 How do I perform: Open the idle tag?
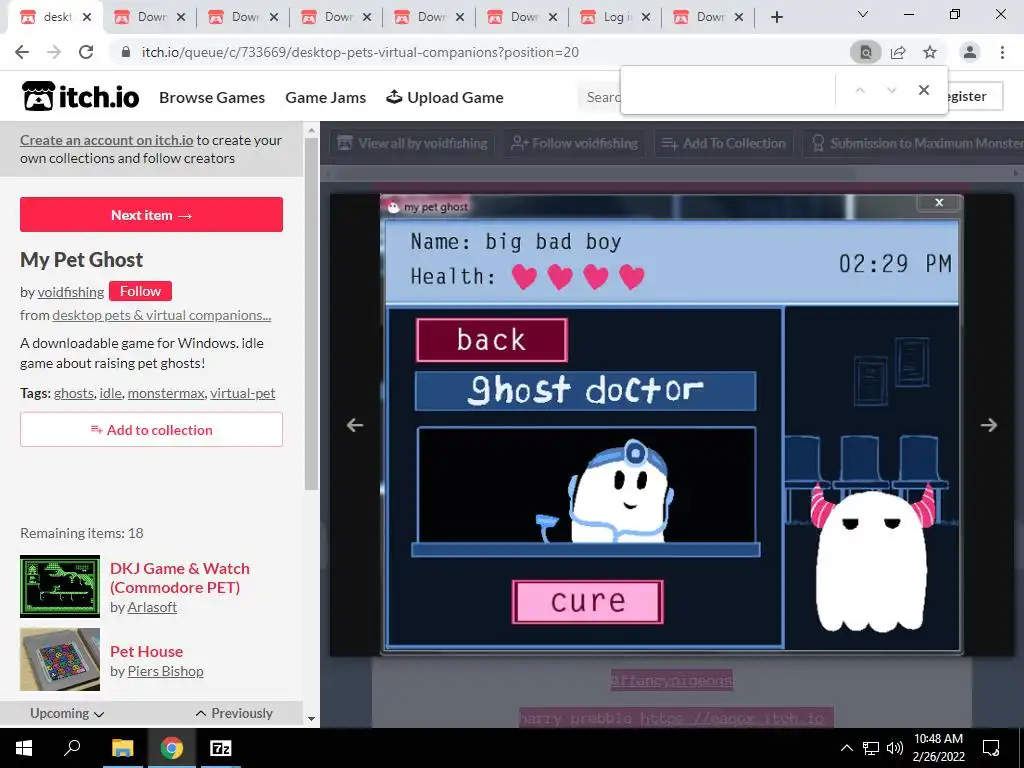click(110, 393)
